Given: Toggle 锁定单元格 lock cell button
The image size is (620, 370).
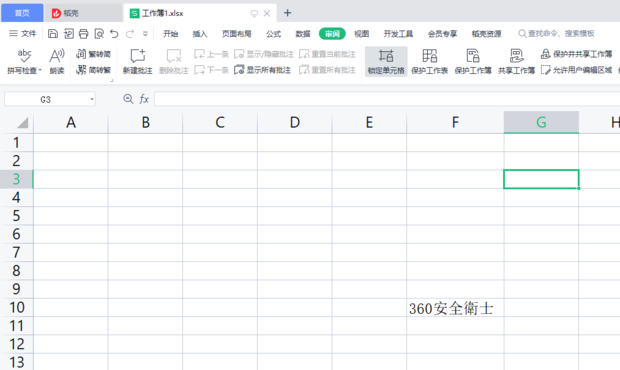Looking at the screenshot, I should [x=386, y=61].
